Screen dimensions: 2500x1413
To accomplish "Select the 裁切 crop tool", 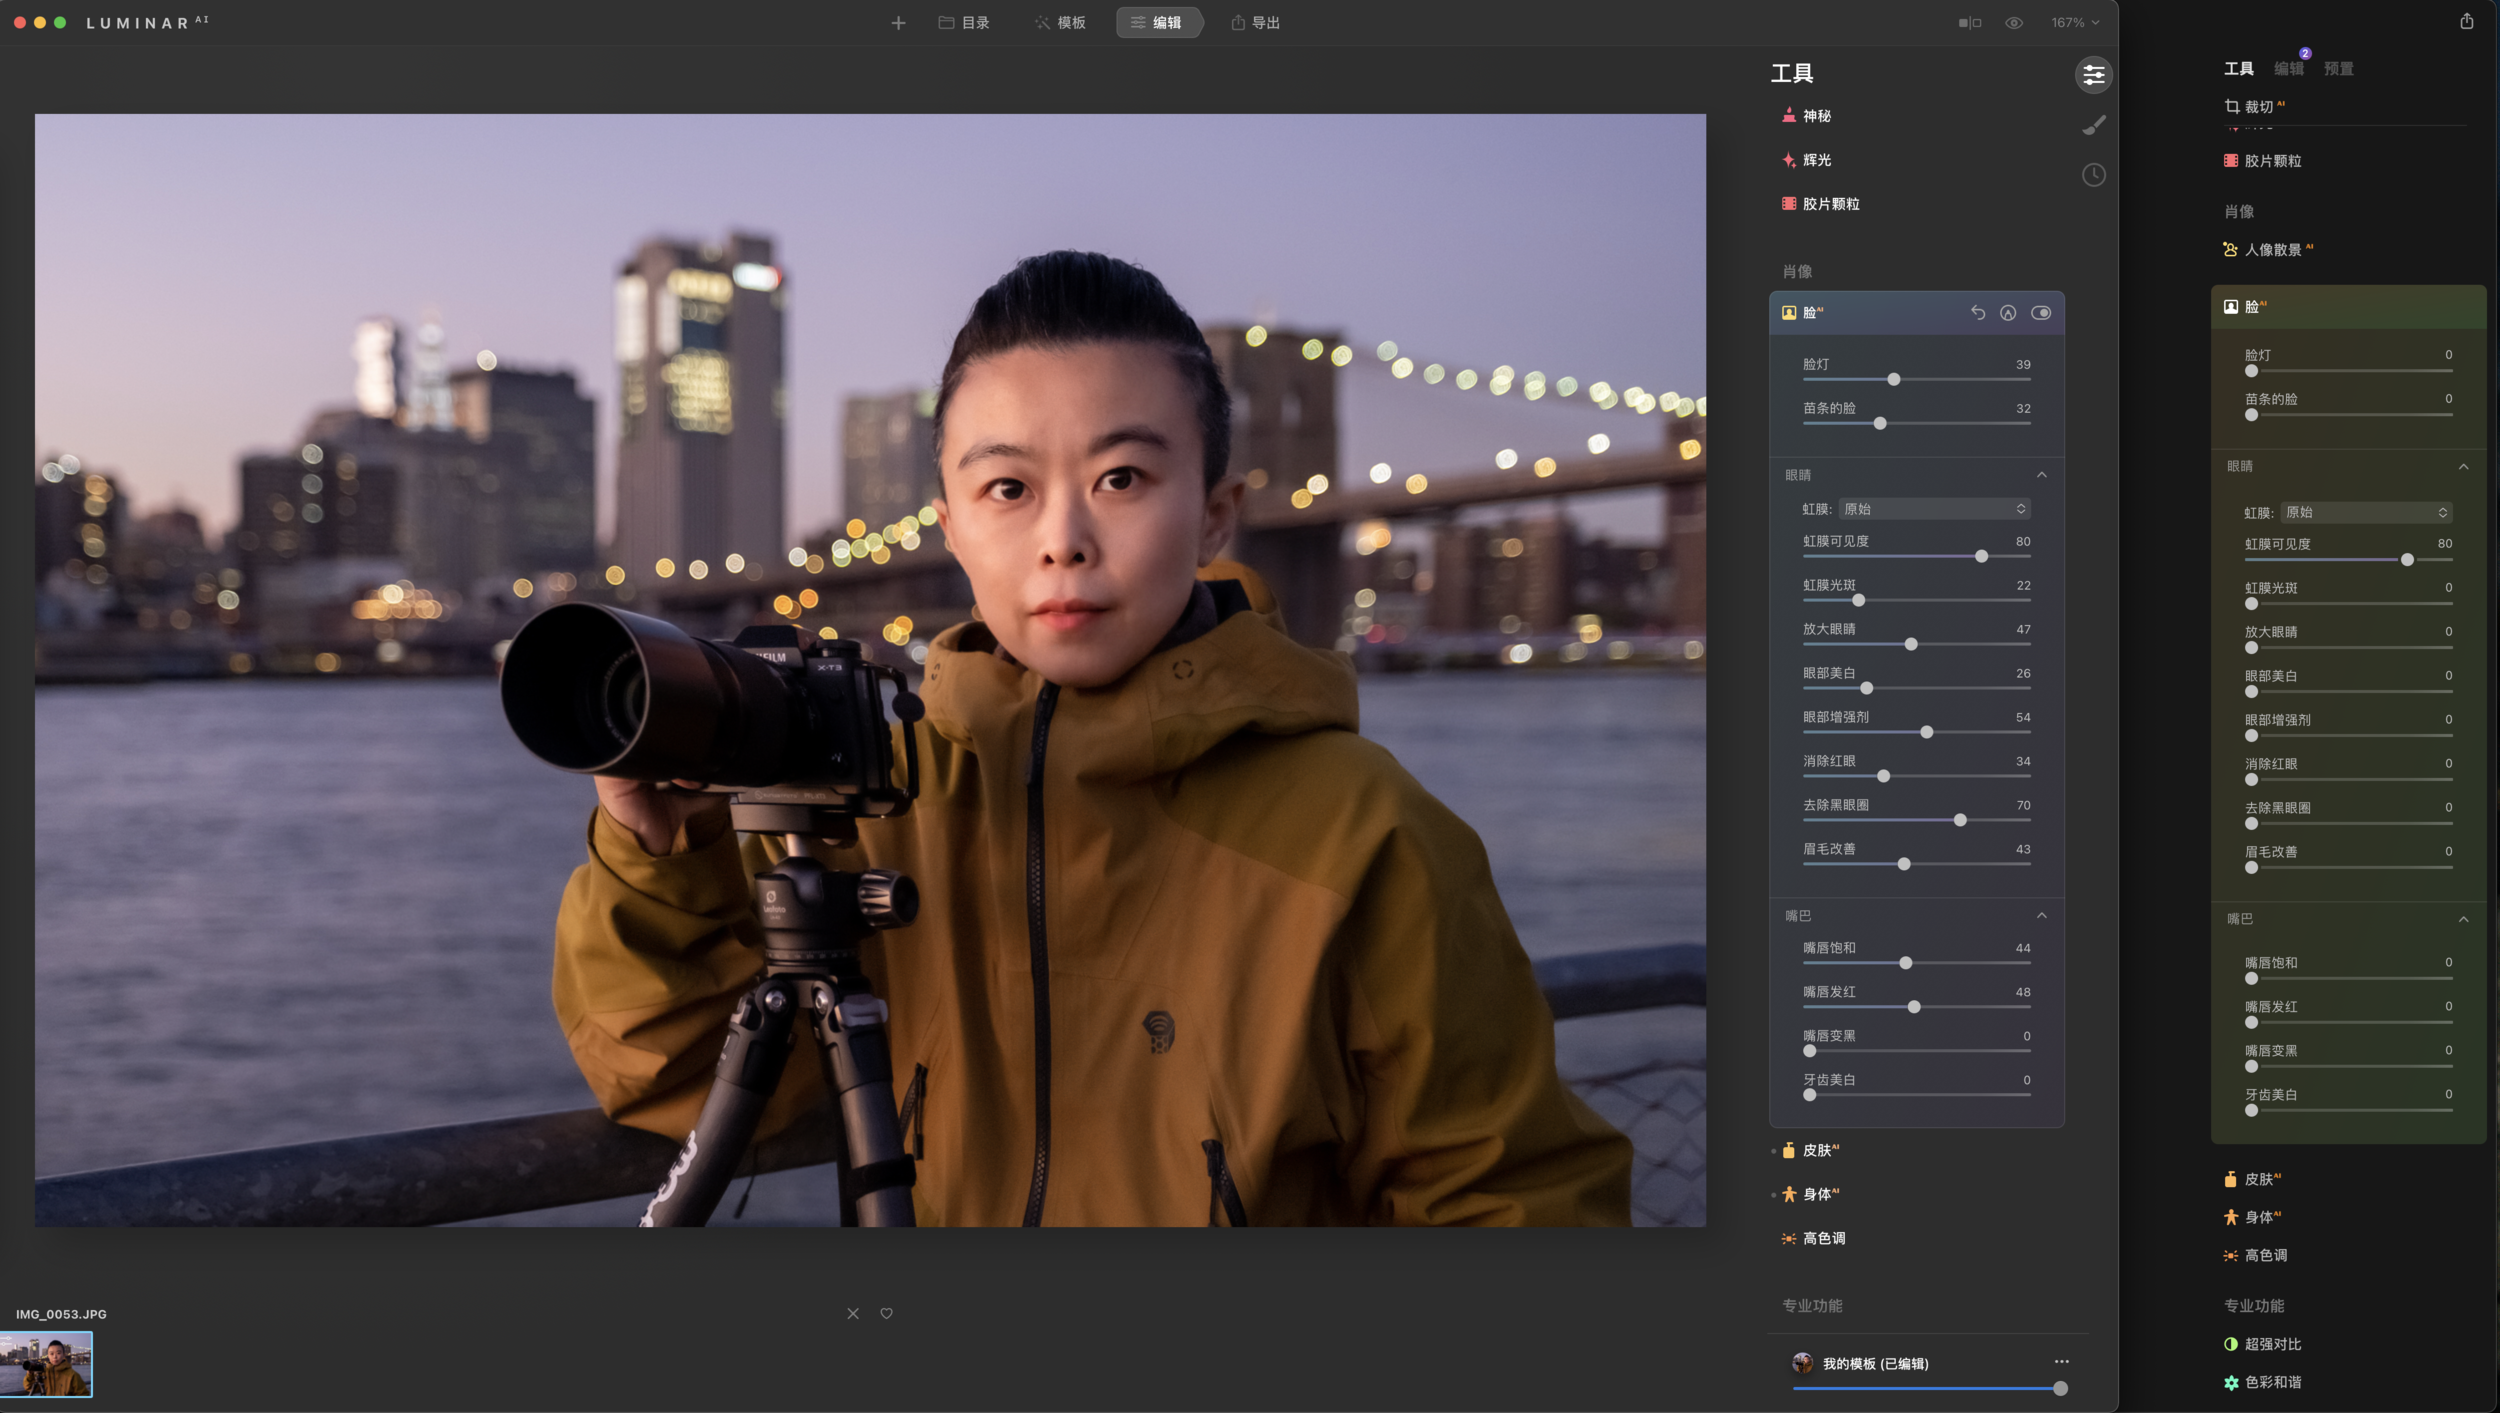I will [x=2258, y=105].
